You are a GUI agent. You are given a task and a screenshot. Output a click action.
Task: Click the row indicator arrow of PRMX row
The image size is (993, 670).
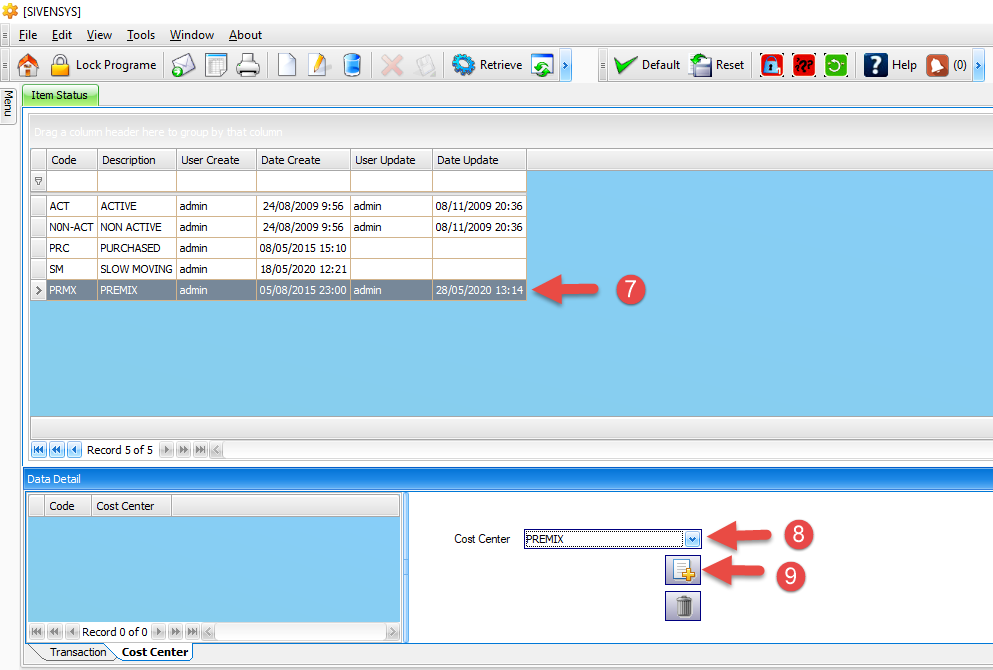(39, 290)
